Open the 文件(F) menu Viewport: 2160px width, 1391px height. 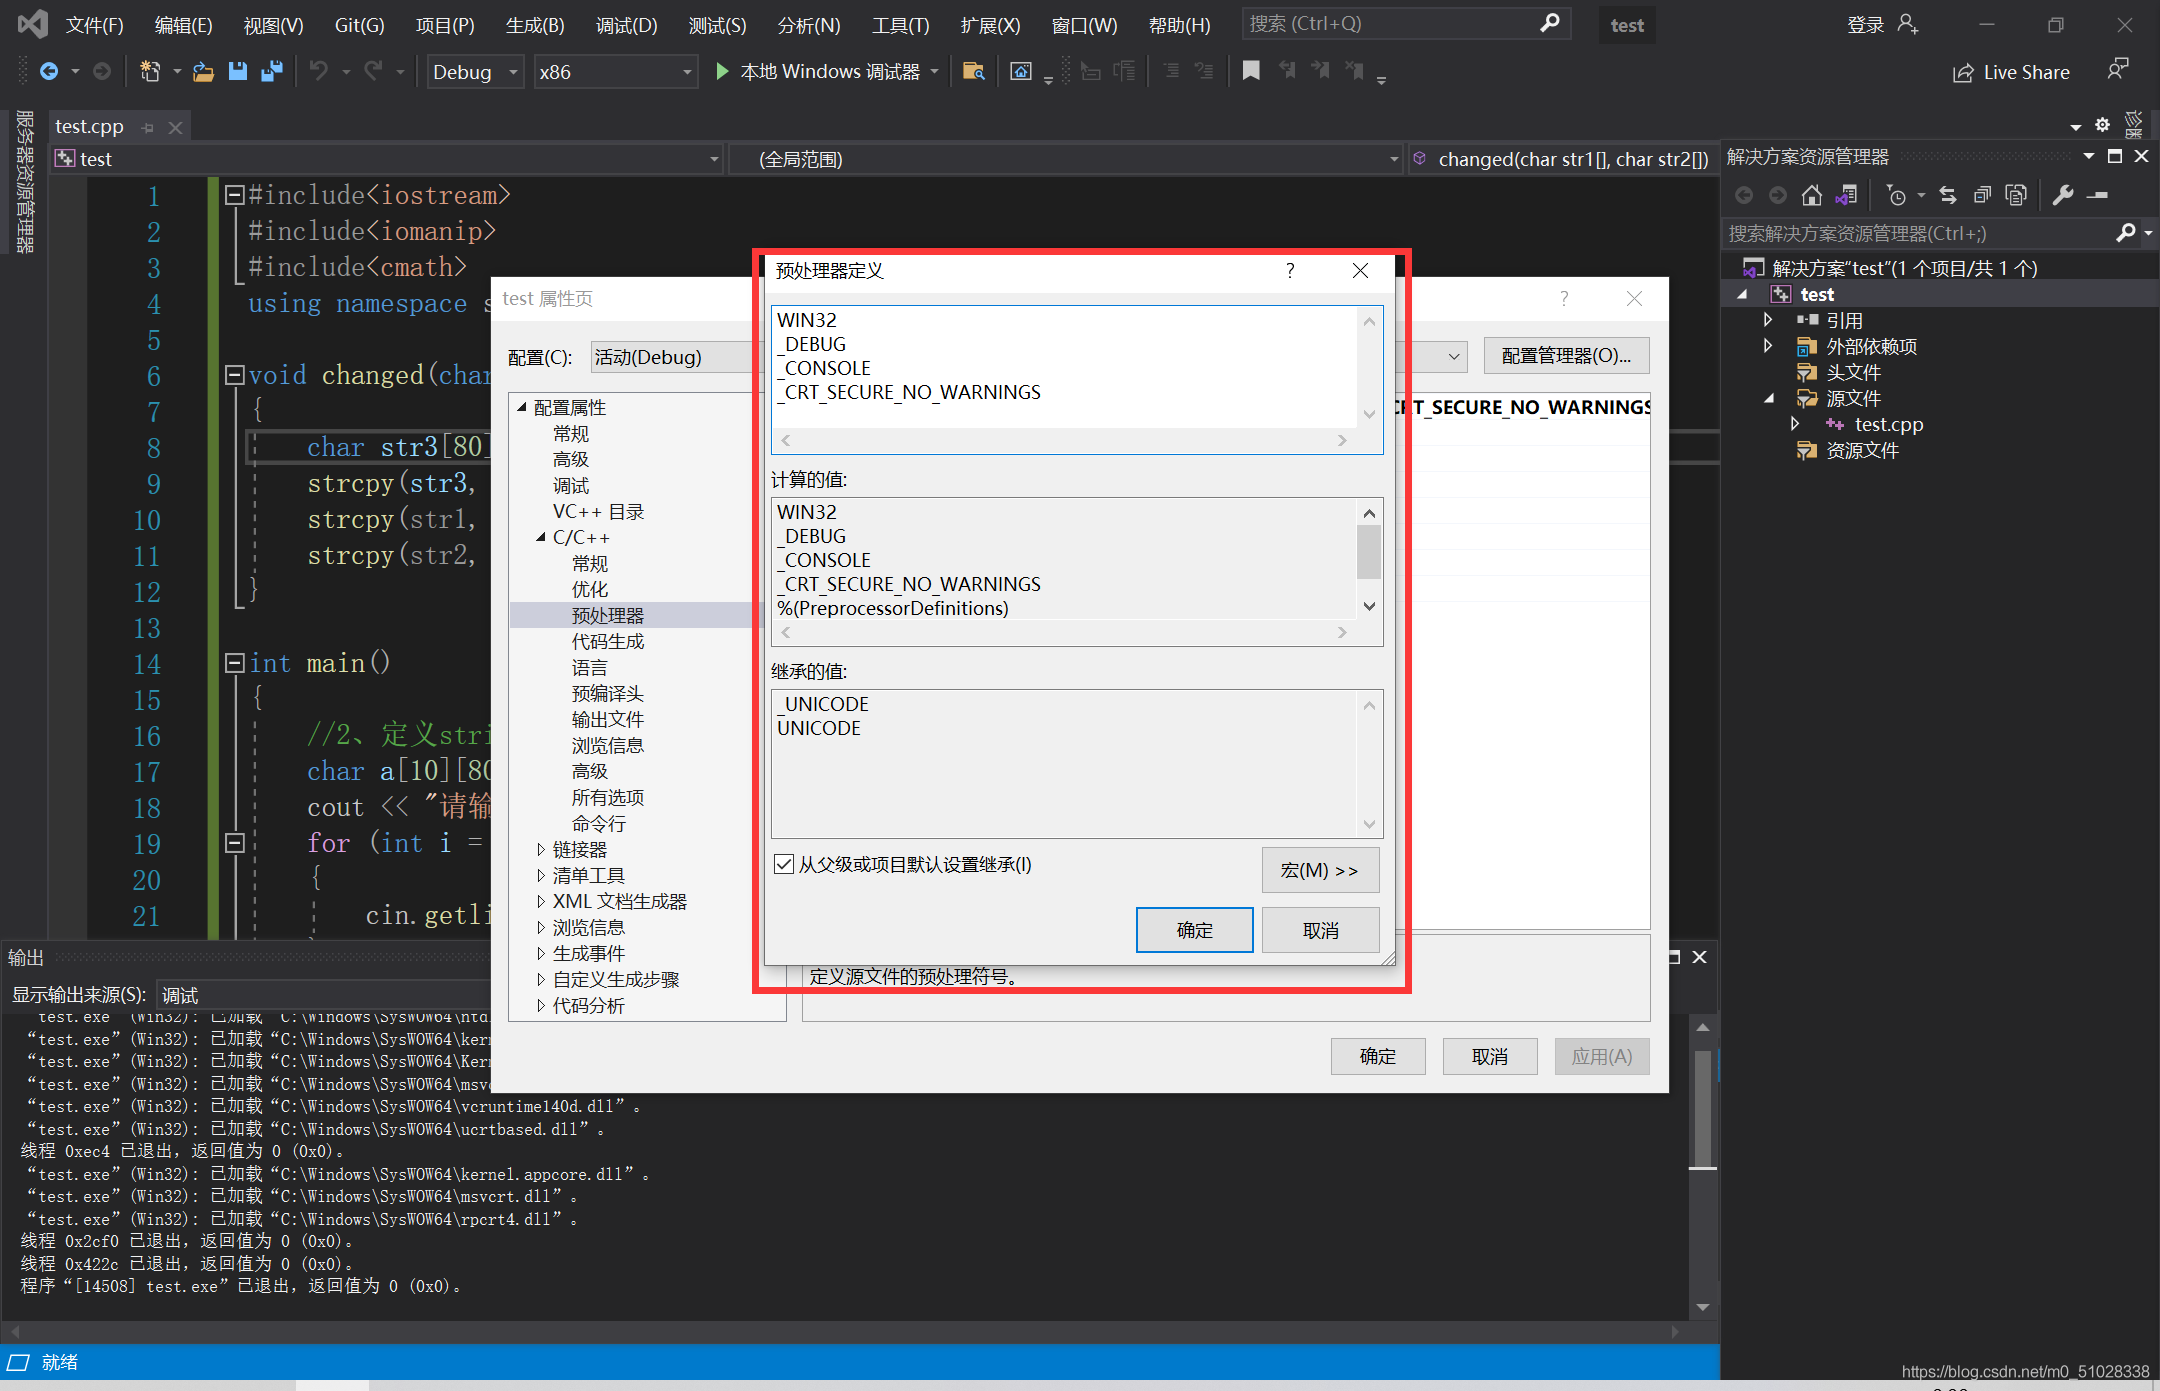click(94, 25)
